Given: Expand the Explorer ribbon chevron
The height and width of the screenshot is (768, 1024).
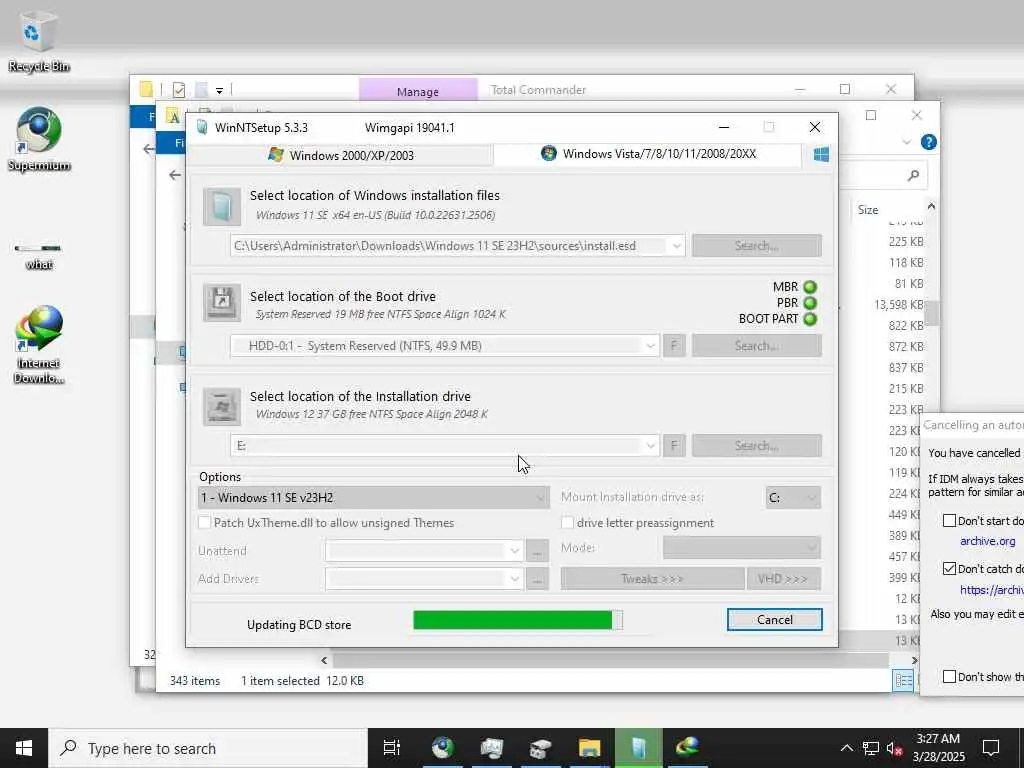Looking at the screenshot, I should [x=906, y=142].
